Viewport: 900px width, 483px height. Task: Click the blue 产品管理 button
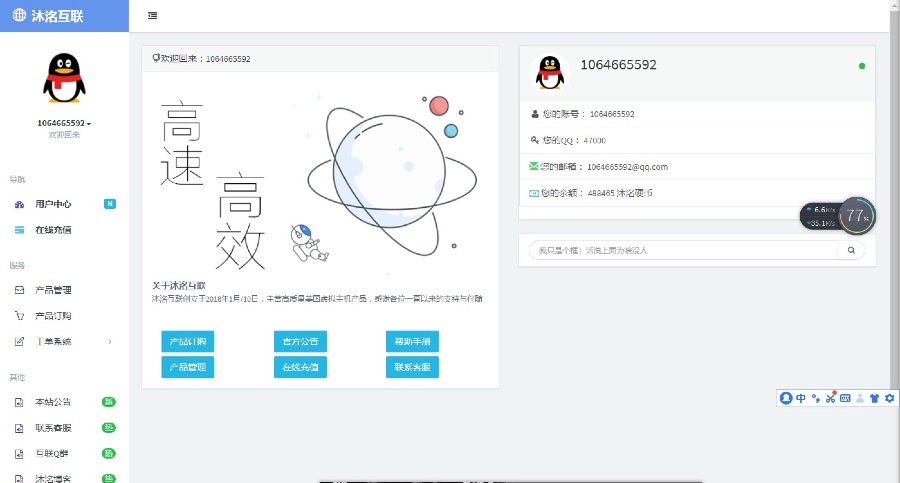click(188, 367)
